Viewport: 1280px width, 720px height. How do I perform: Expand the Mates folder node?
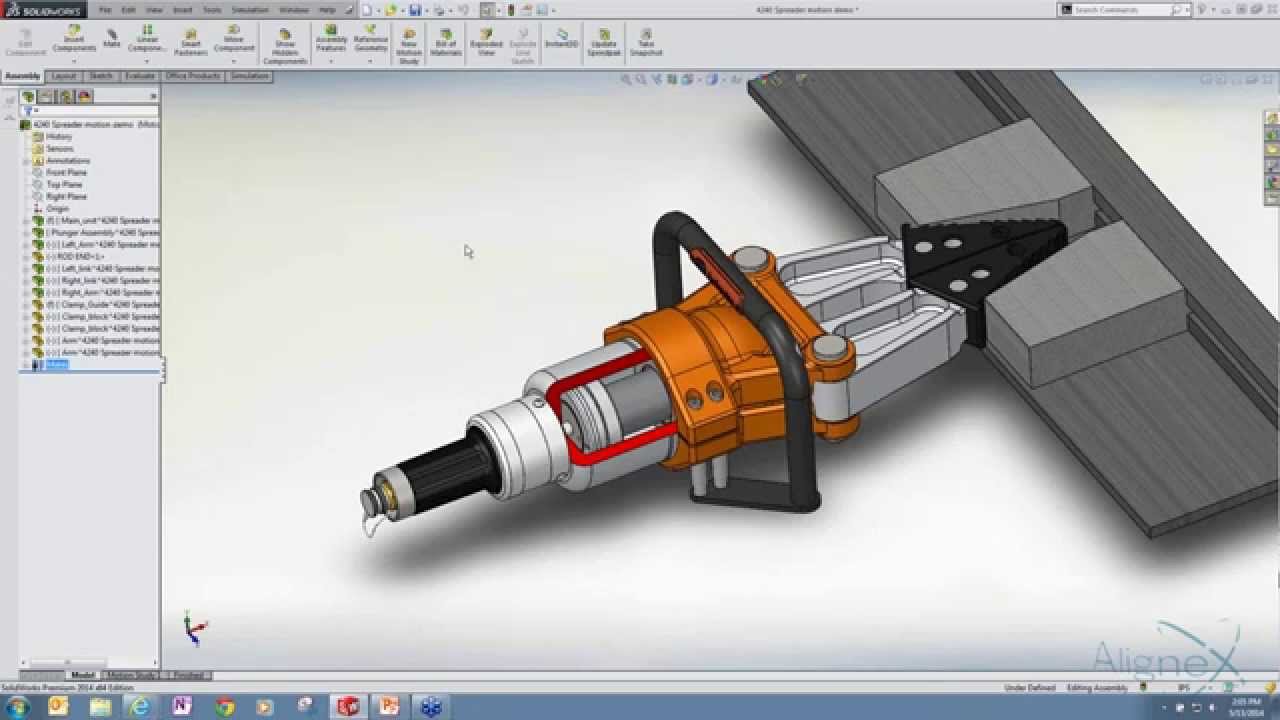26,365
